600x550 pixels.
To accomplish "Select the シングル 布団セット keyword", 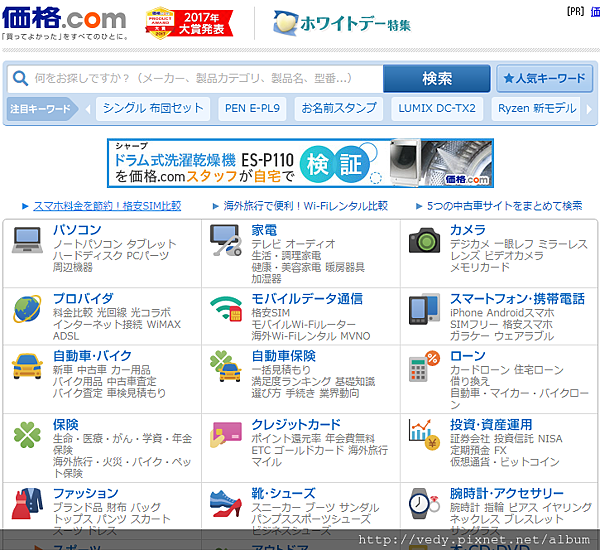I will [x=153, y=109].
